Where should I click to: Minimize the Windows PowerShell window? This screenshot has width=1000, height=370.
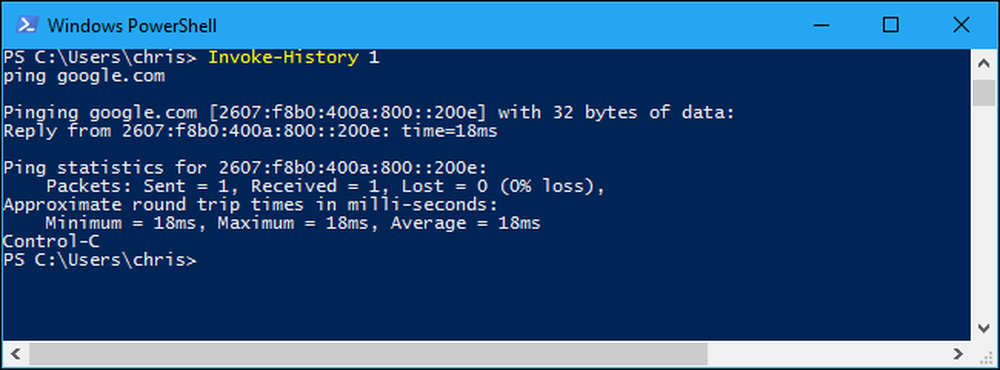(820, 25)
